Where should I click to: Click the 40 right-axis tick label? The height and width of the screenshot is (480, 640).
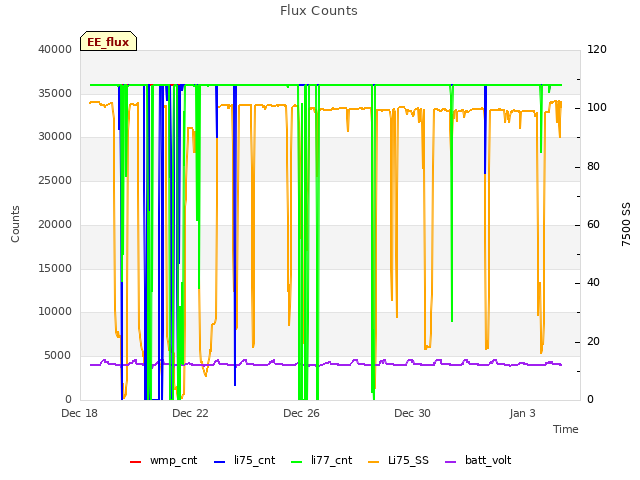point(593,282)
